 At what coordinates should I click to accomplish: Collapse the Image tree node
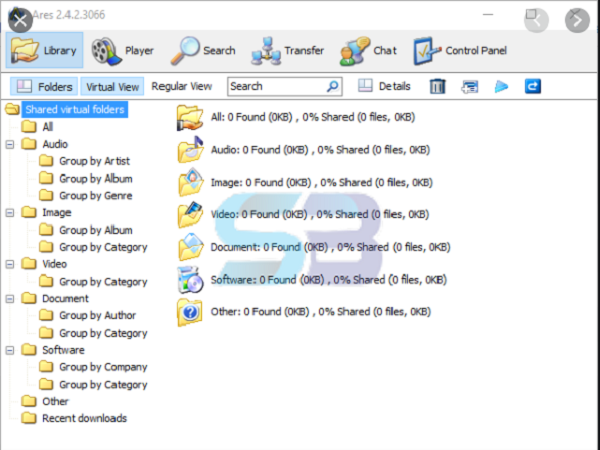pyautogui.click(x=10, y=213)
